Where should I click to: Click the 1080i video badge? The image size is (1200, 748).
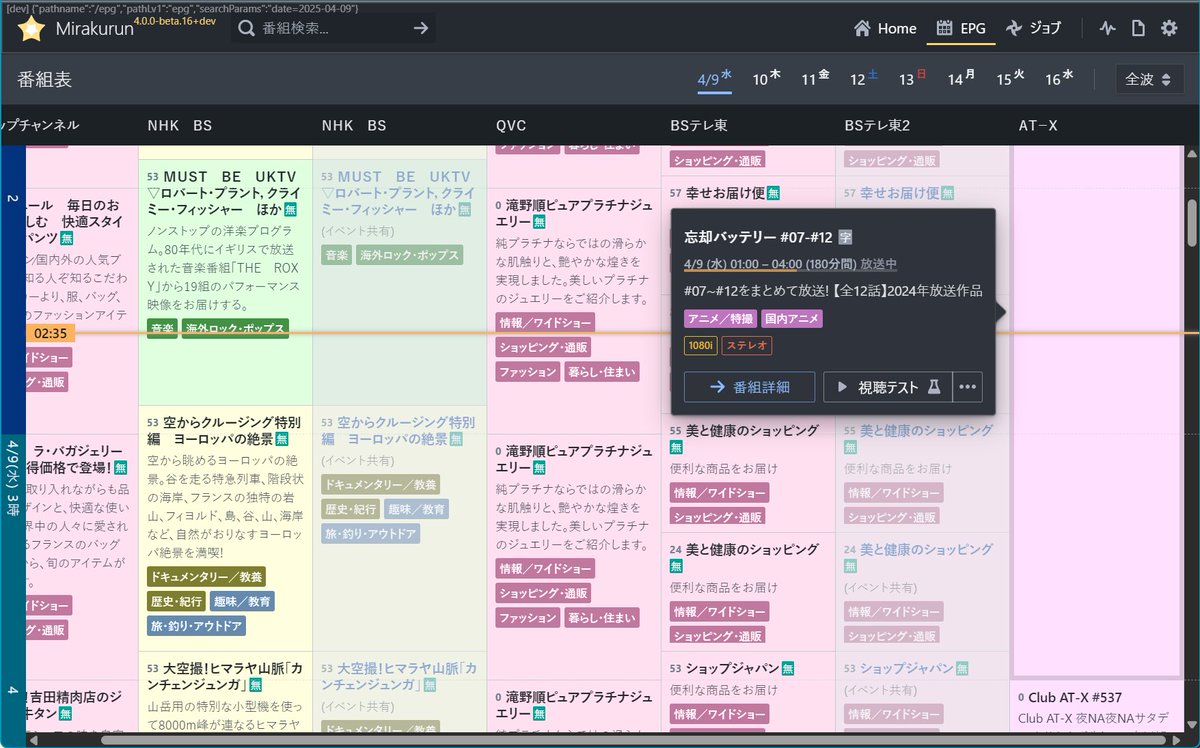(x=700, y=345)
